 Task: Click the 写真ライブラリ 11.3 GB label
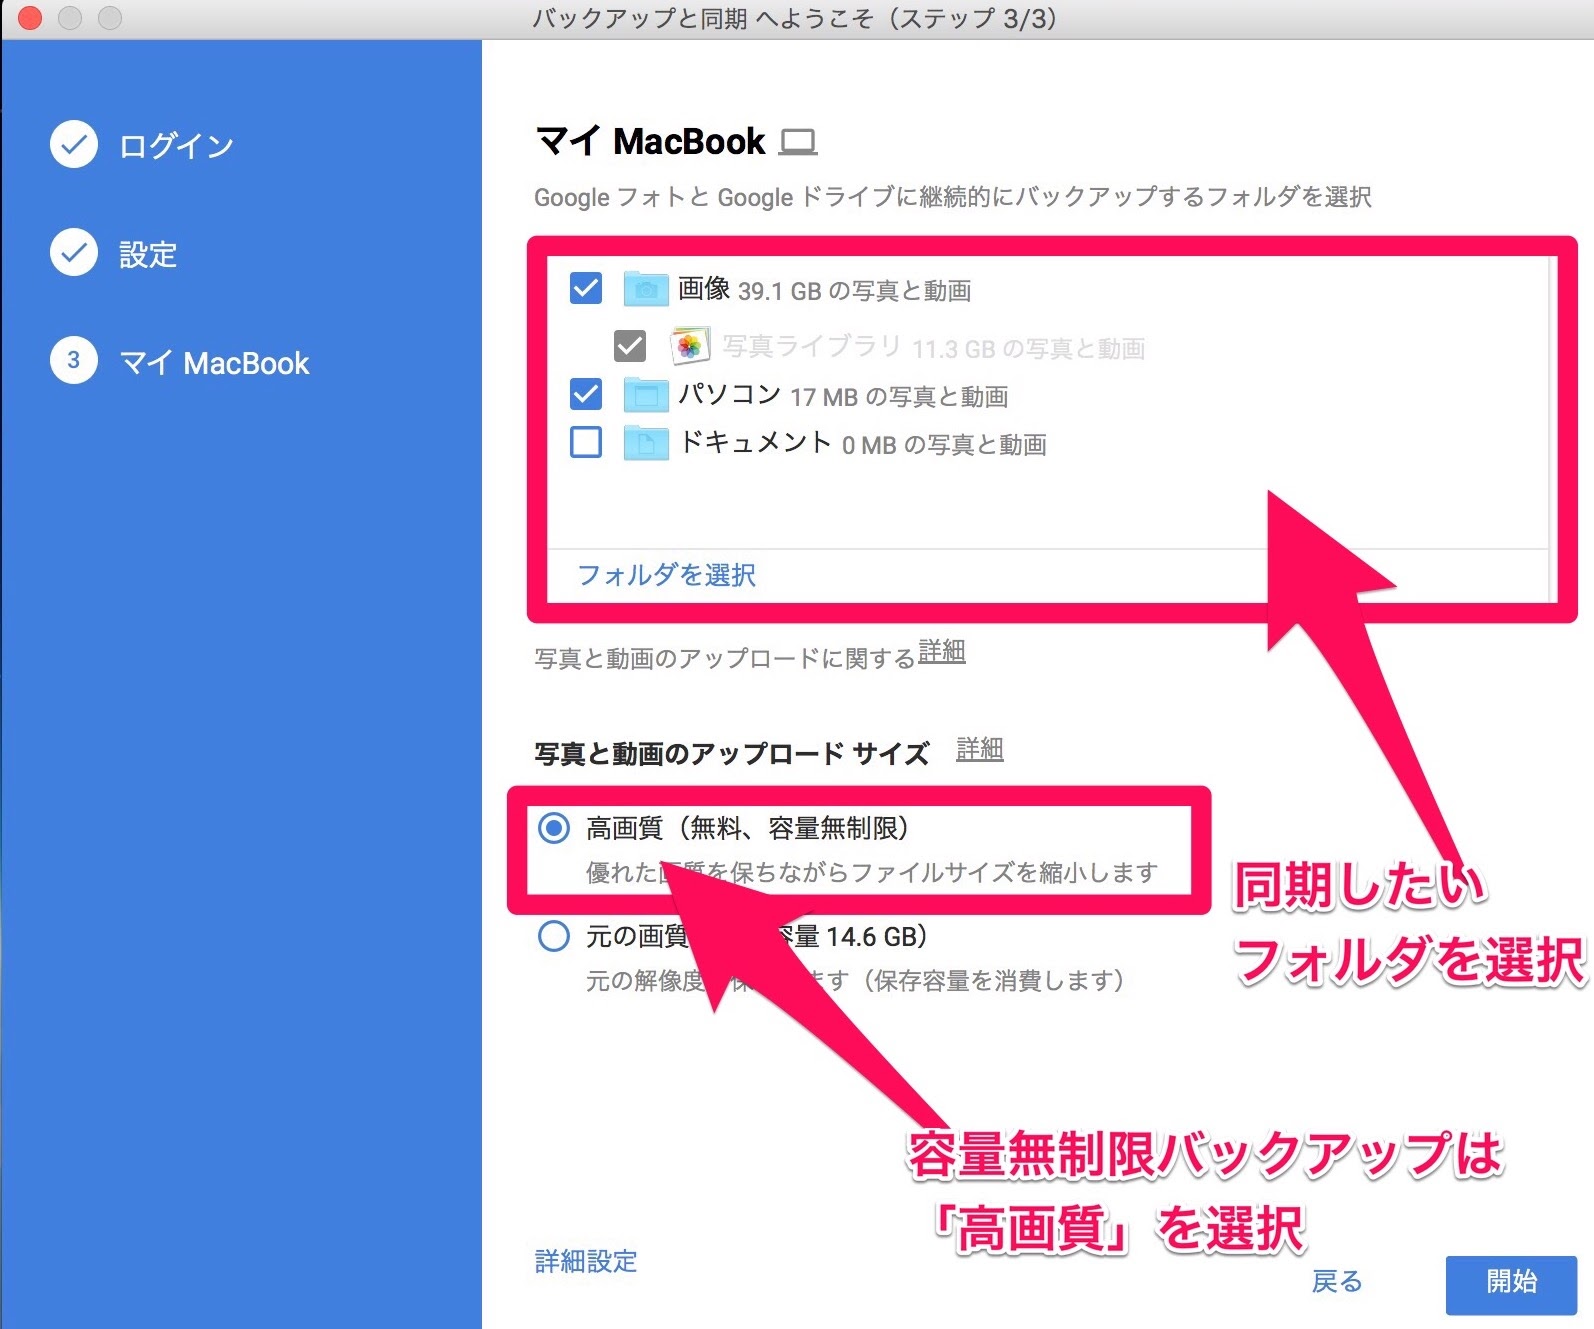tap(934, 347)
